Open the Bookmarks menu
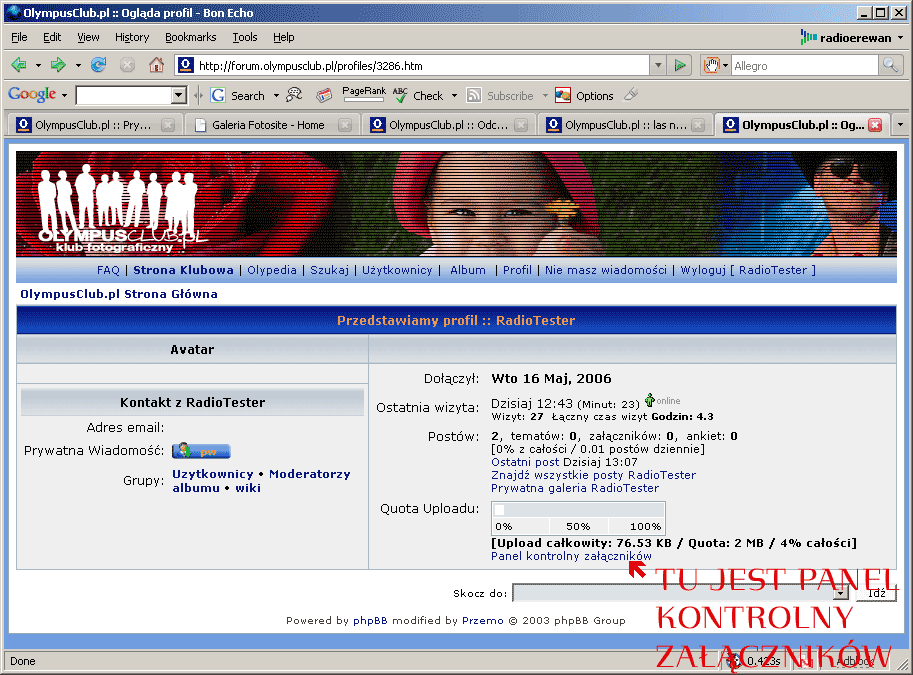The height and width of the screenshot is (675, 913). pyautogui.click(x=190, y=37)
